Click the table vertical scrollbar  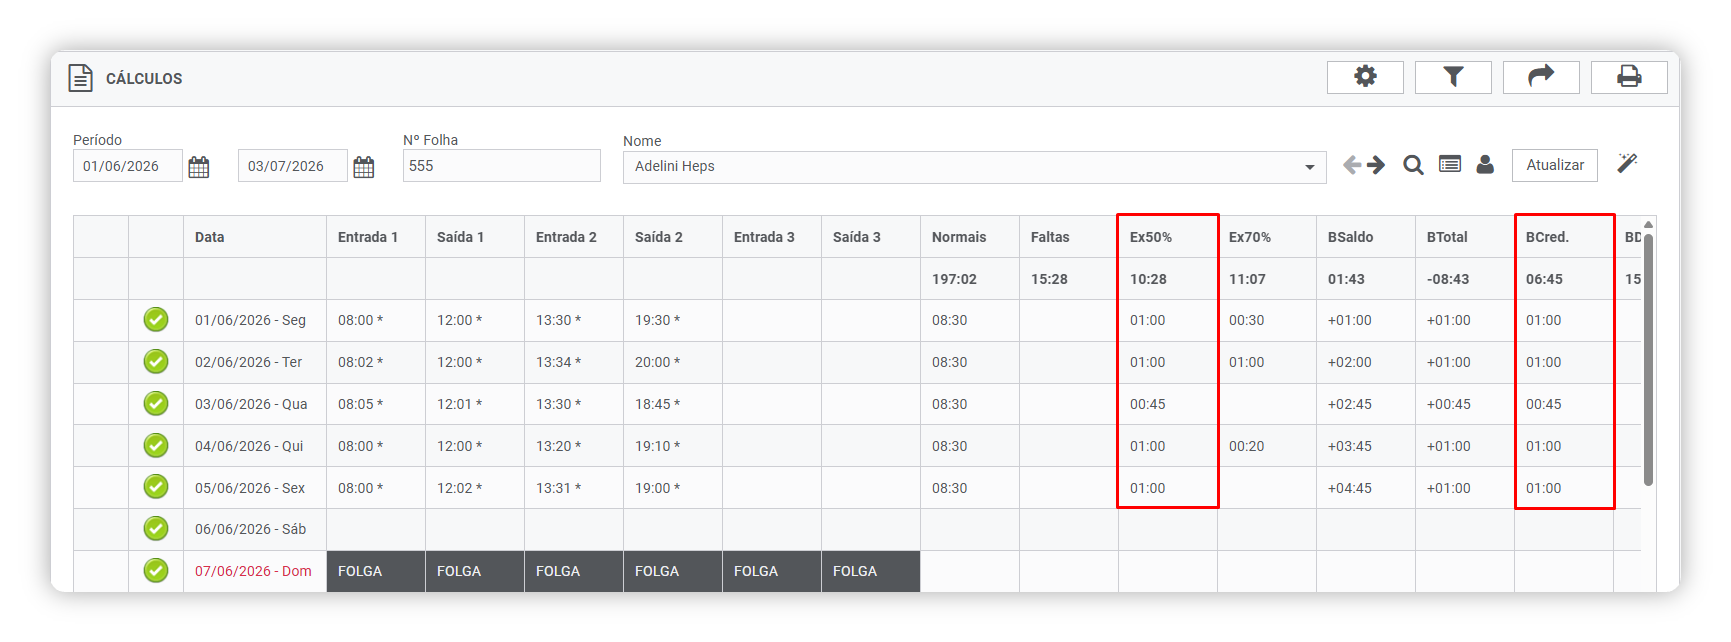(x=1648, y=359)
